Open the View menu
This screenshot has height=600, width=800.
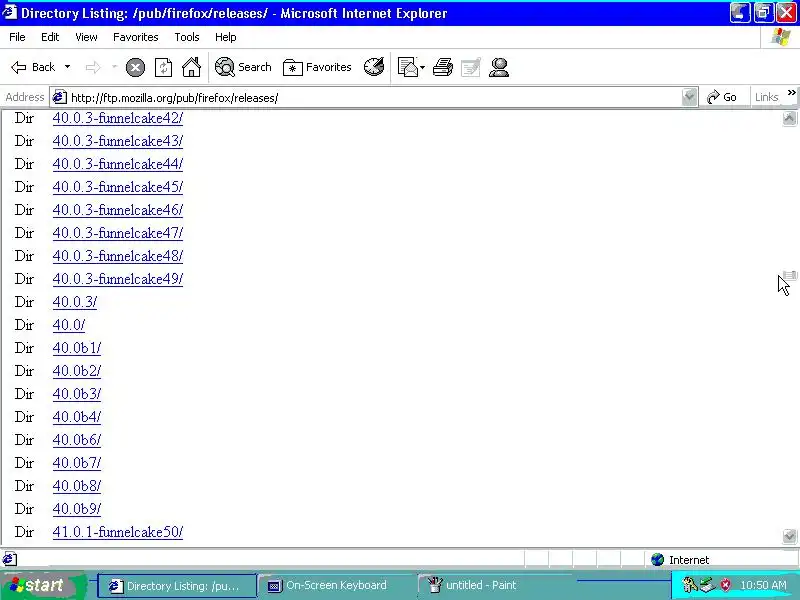click(86, 37)
